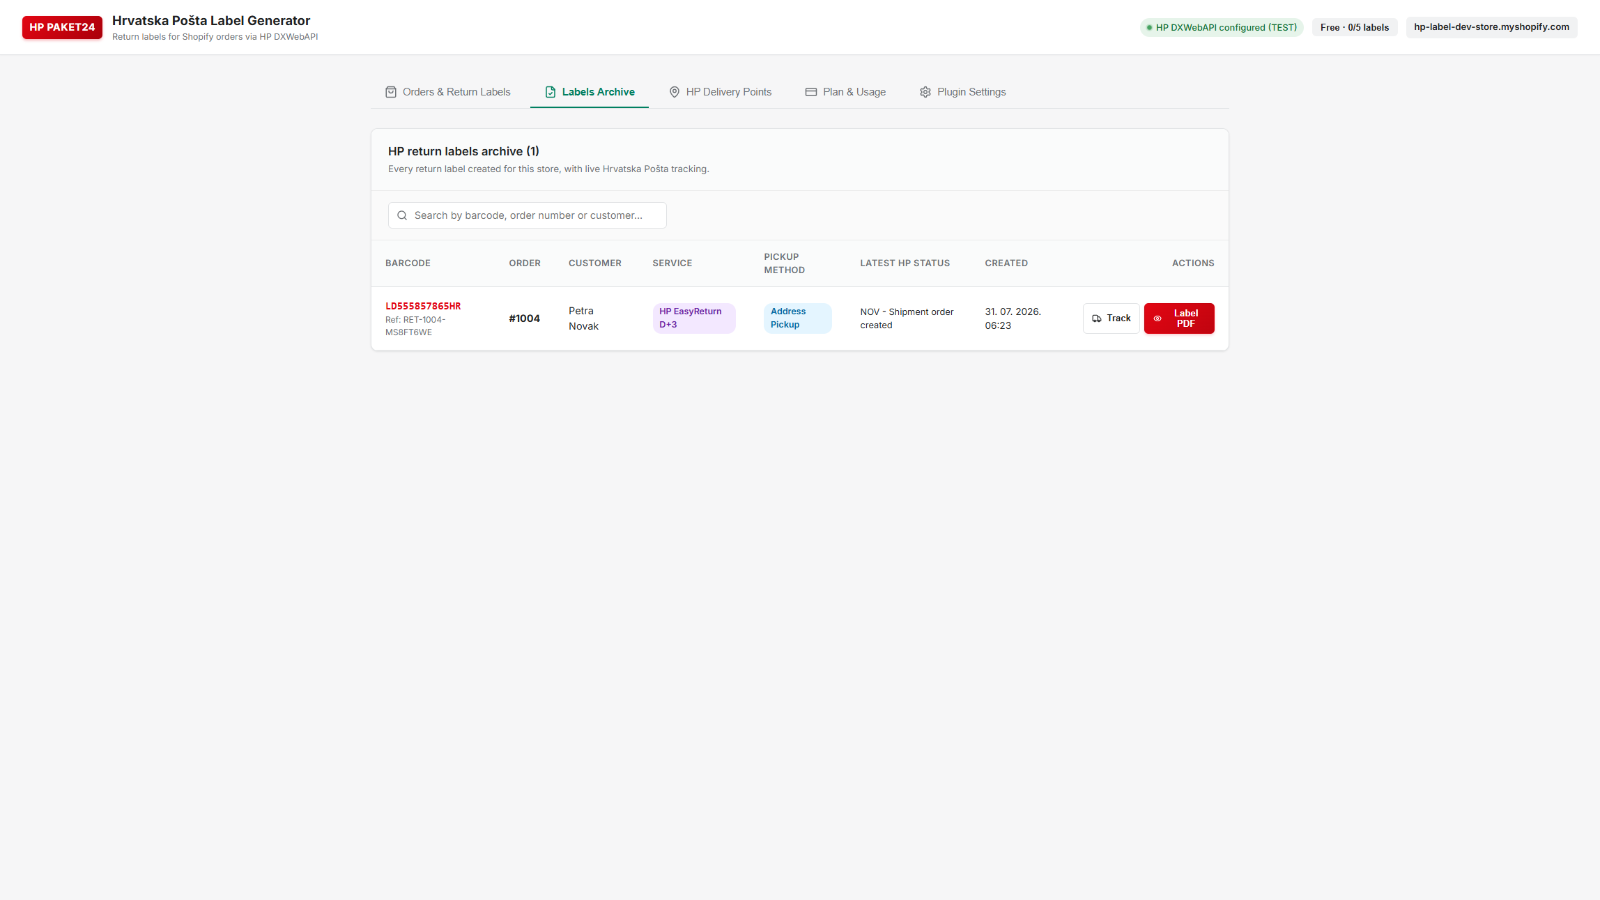
Task: Go to the Plan & Usage tab
Action: (x=846, y=92)
